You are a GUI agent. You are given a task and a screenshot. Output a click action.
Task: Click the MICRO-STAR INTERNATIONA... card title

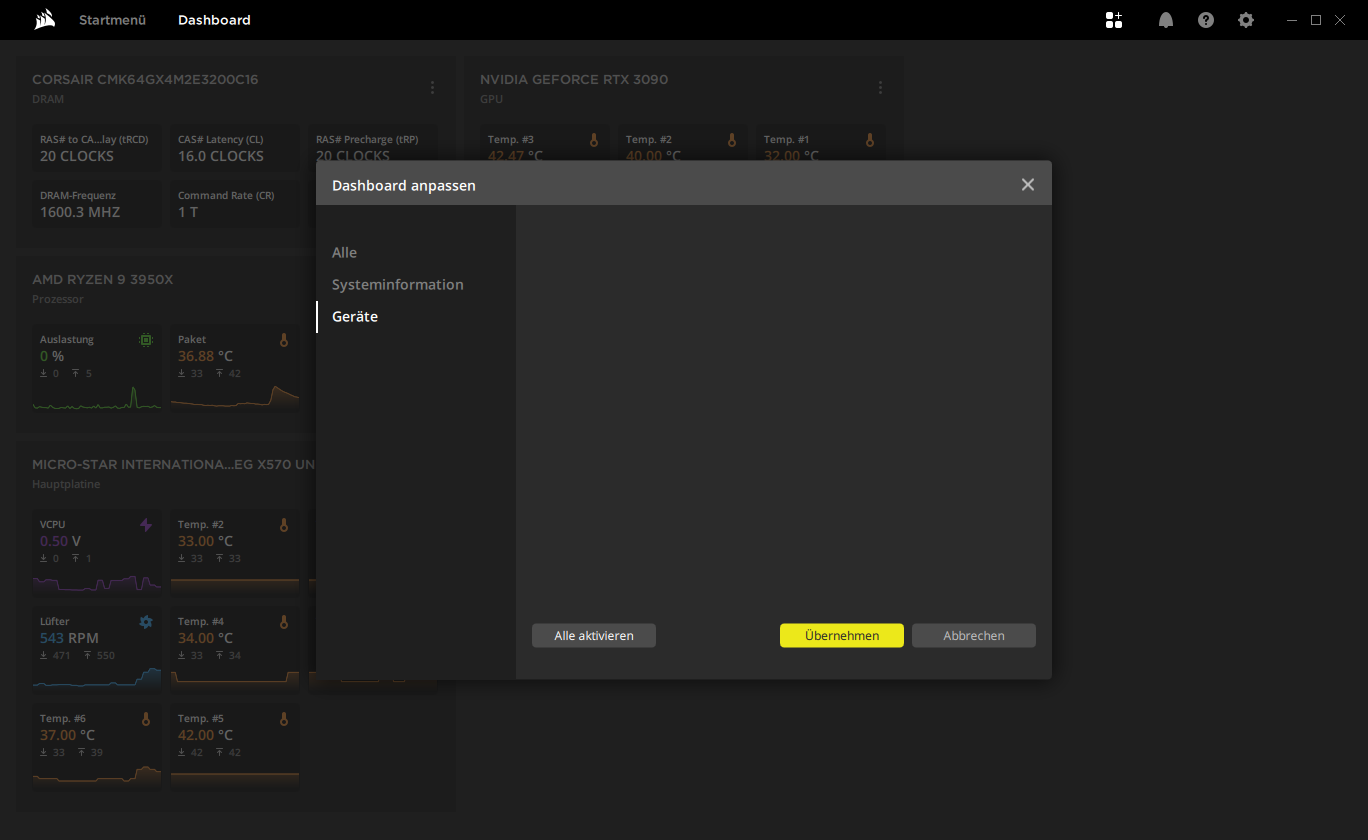coord(174,465)
